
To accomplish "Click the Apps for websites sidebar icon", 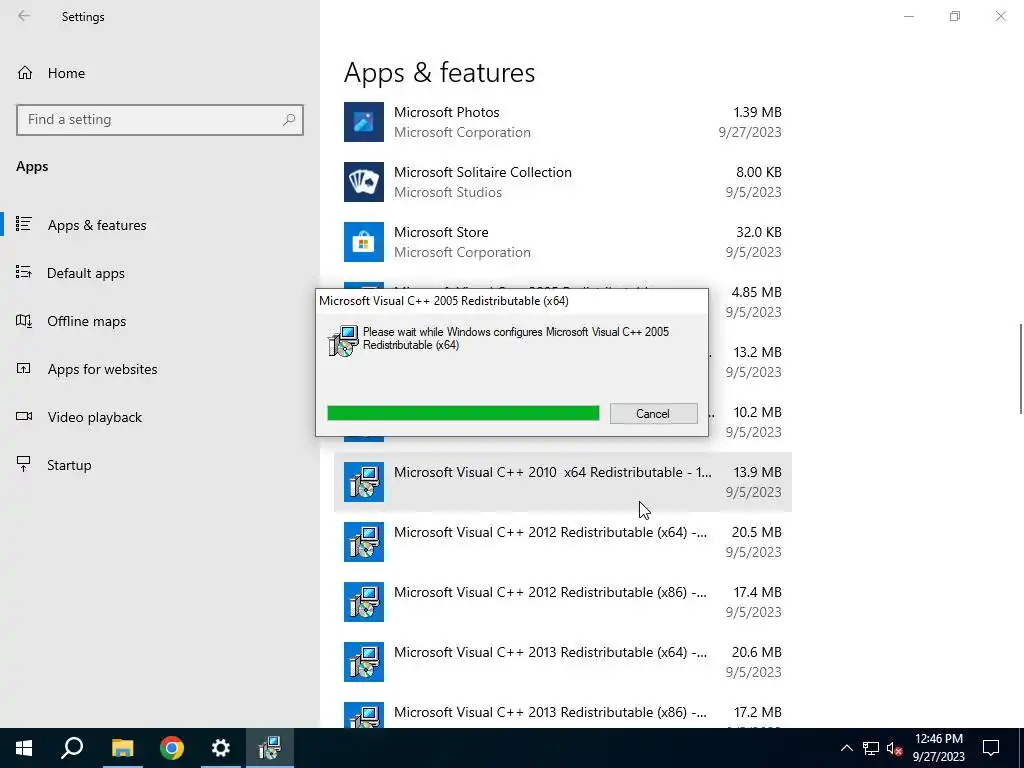I will coord(24,369).
